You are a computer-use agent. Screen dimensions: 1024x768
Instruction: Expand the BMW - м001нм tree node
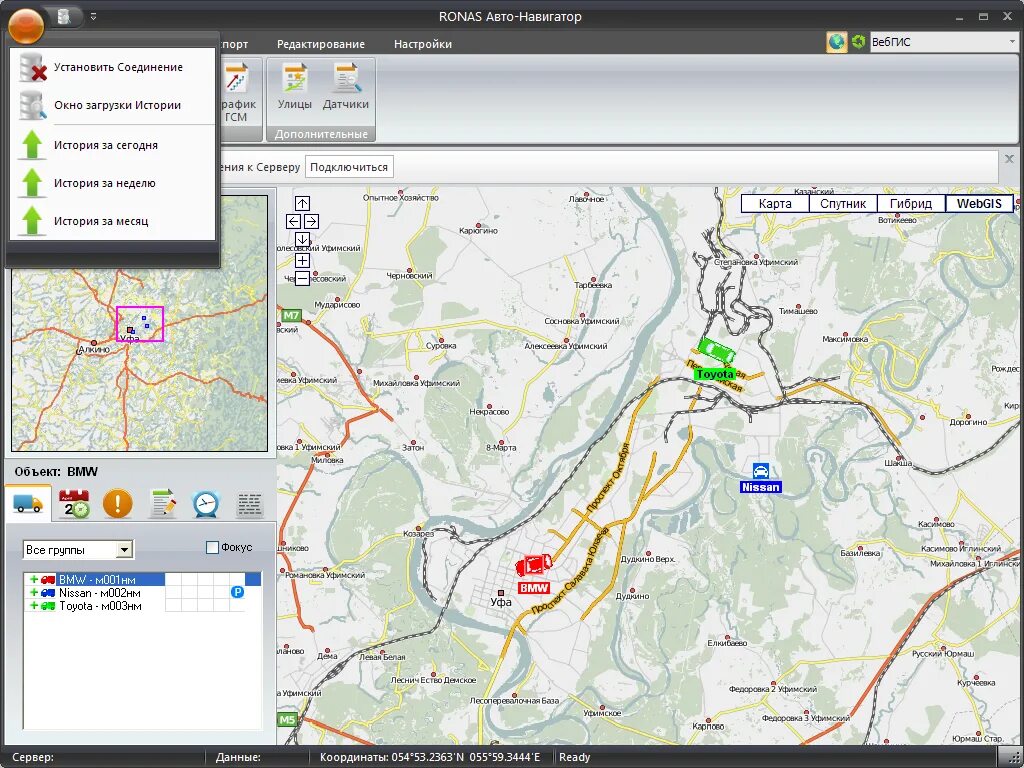(x=34, y=579)
